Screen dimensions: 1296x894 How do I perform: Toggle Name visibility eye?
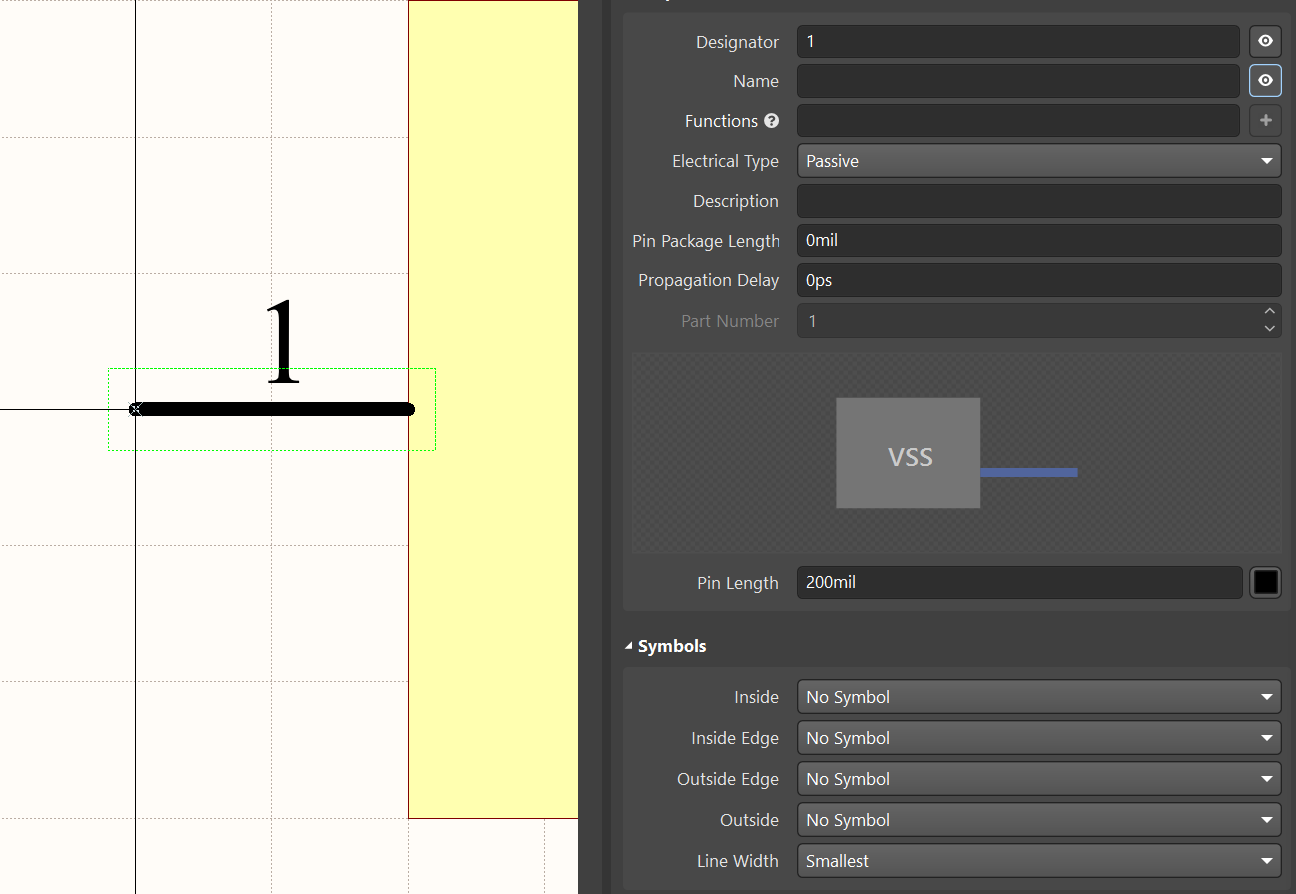pyautogui.click(x=1265, y=80)
